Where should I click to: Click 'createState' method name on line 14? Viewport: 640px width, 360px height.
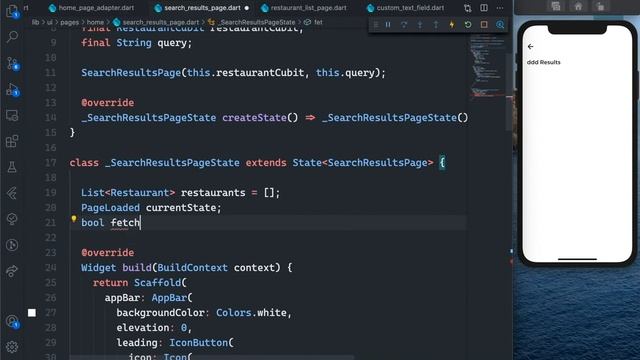tap(254, 118)
